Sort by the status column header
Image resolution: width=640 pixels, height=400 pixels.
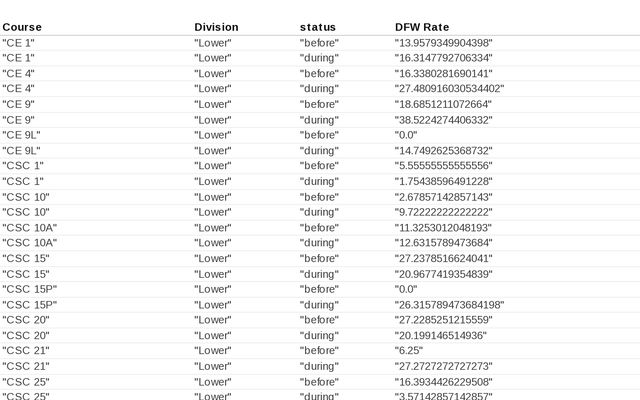(x=318, y=27)
